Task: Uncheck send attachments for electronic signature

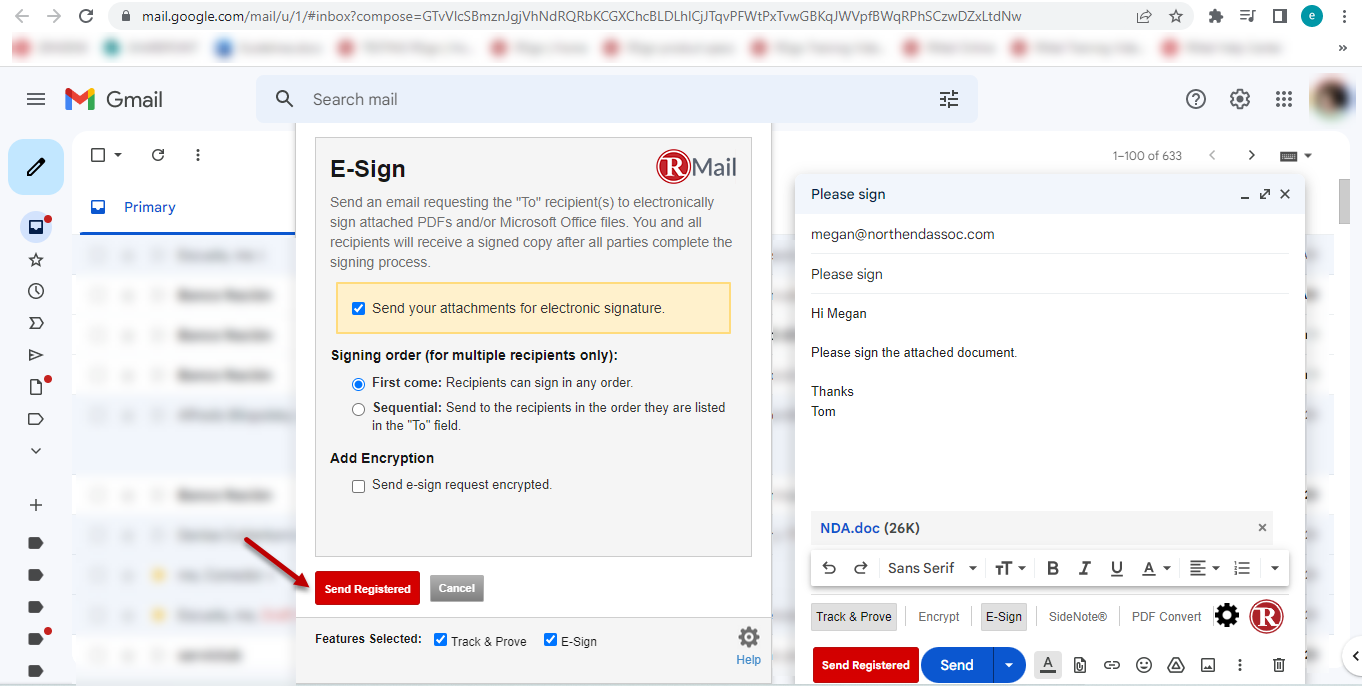Action: pyautogui.click(x=358, y=308)
